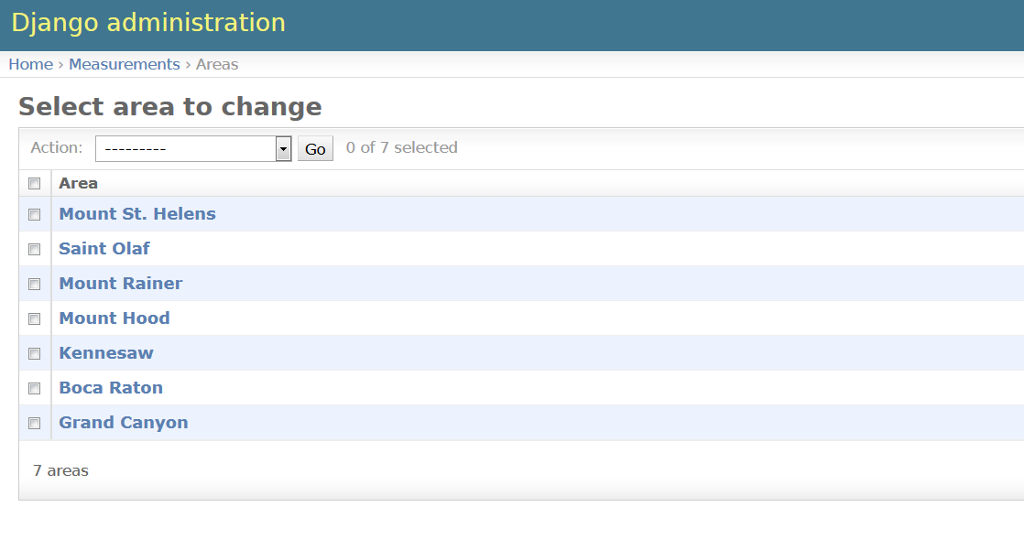Check the Kennesaw row checkbox
Screen dimensions: 1024x539
[x=34, y=353]
